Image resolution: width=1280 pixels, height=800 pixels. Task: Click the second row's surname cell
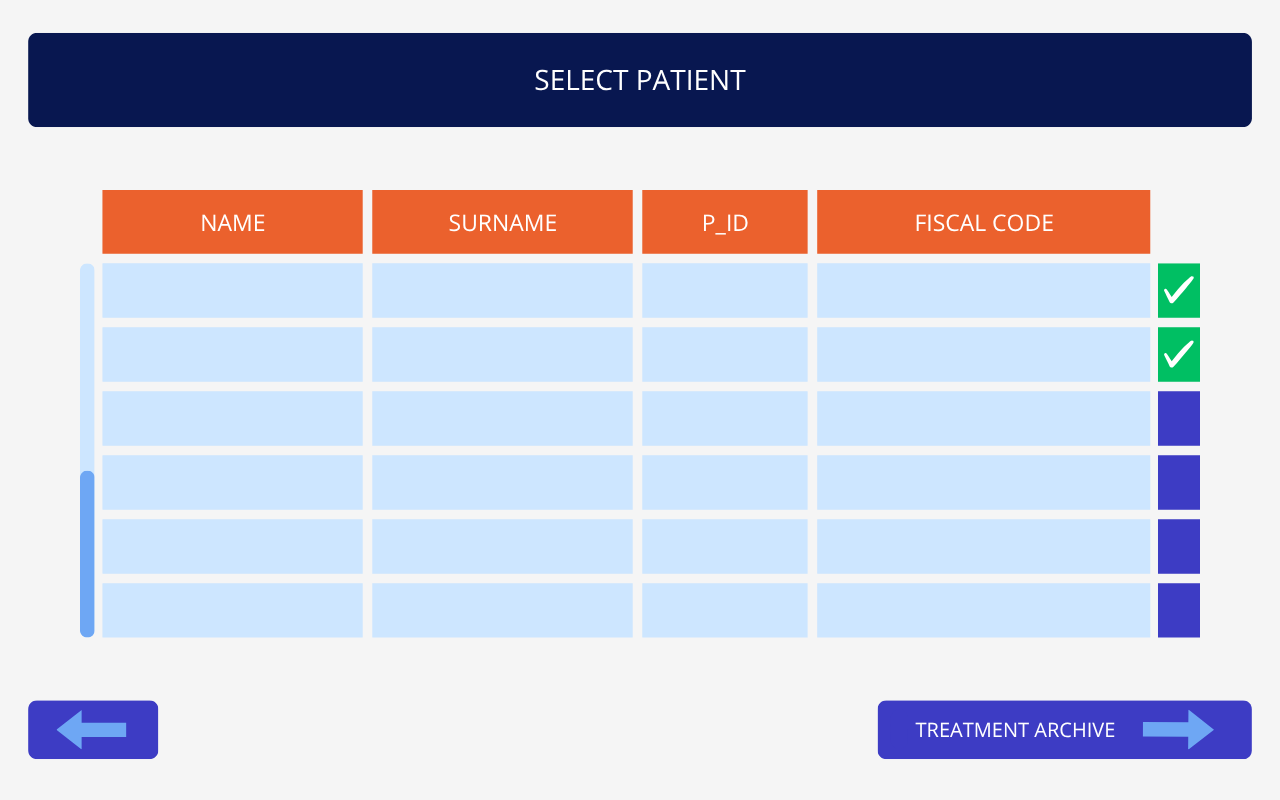pyautogui.click(x=502, y=355)
